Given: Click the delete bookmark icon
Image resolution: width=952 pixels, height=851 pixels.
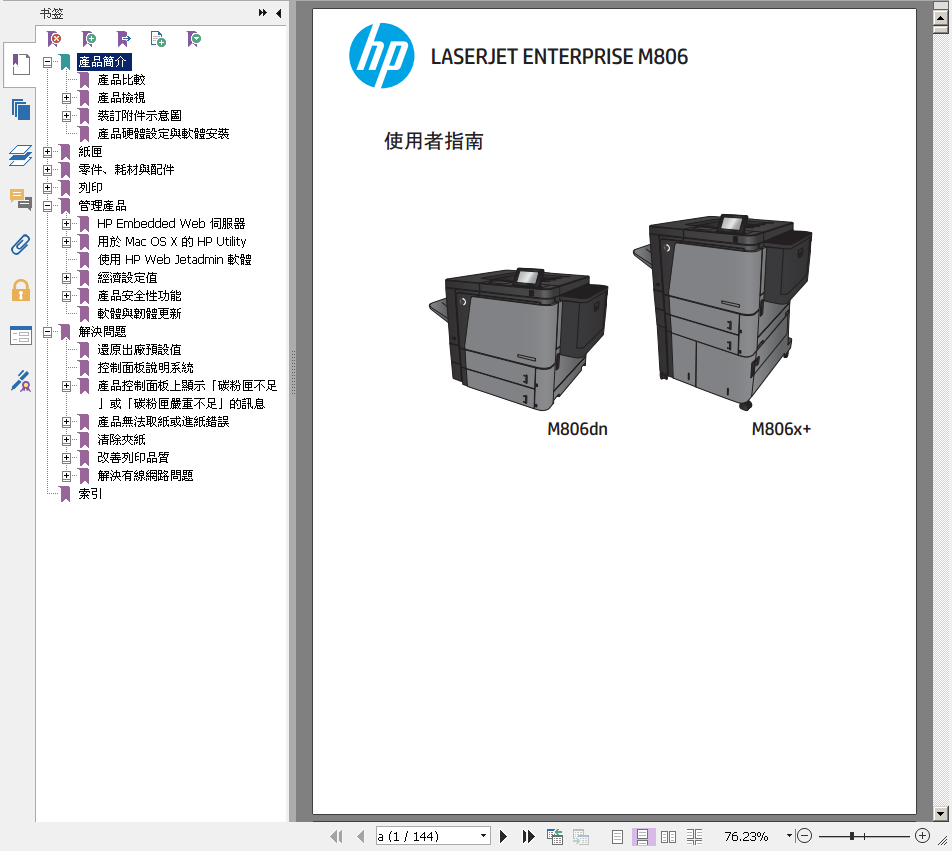Looking at the screenshot, I should tap(55, 39).
